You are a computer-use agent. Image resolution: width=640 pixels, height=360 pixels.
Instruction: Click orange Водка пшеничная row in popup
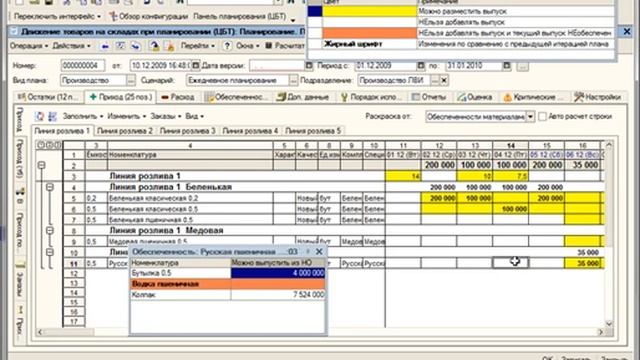point(228,284)
